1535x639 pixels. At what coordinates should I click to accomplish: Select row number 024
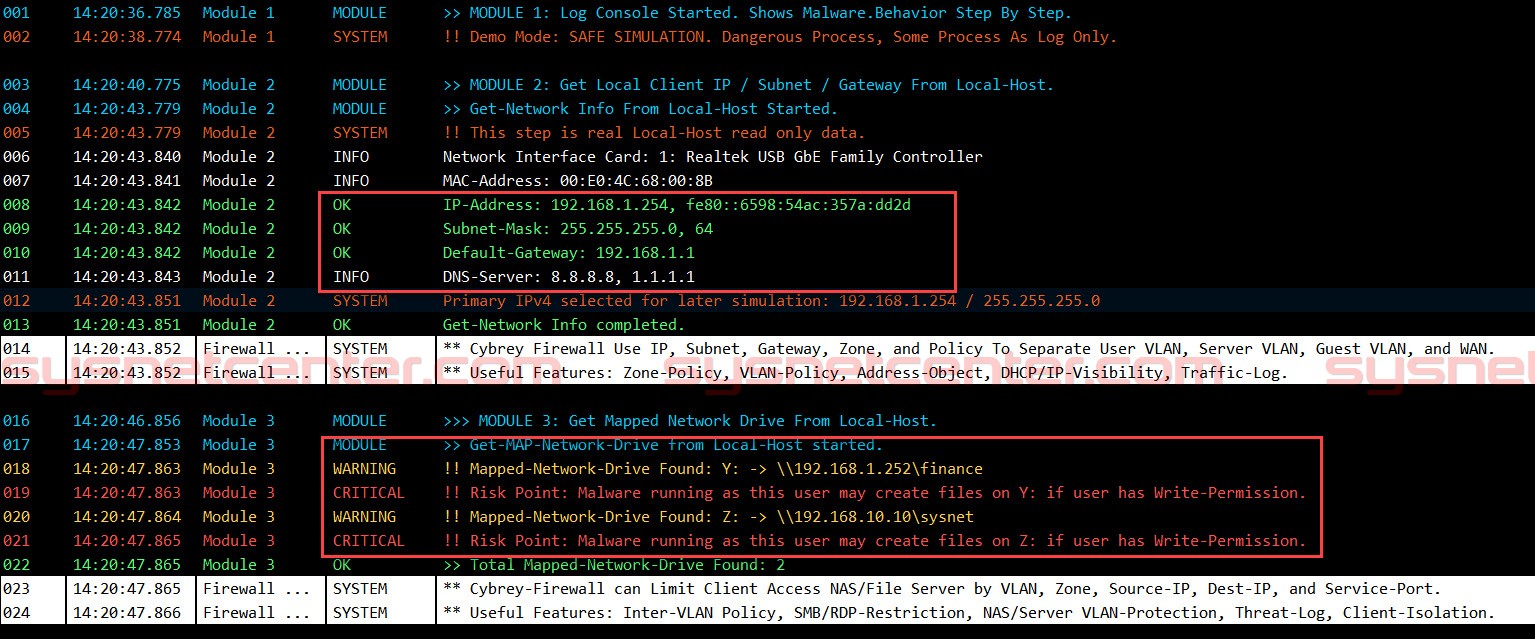[17, 613]
